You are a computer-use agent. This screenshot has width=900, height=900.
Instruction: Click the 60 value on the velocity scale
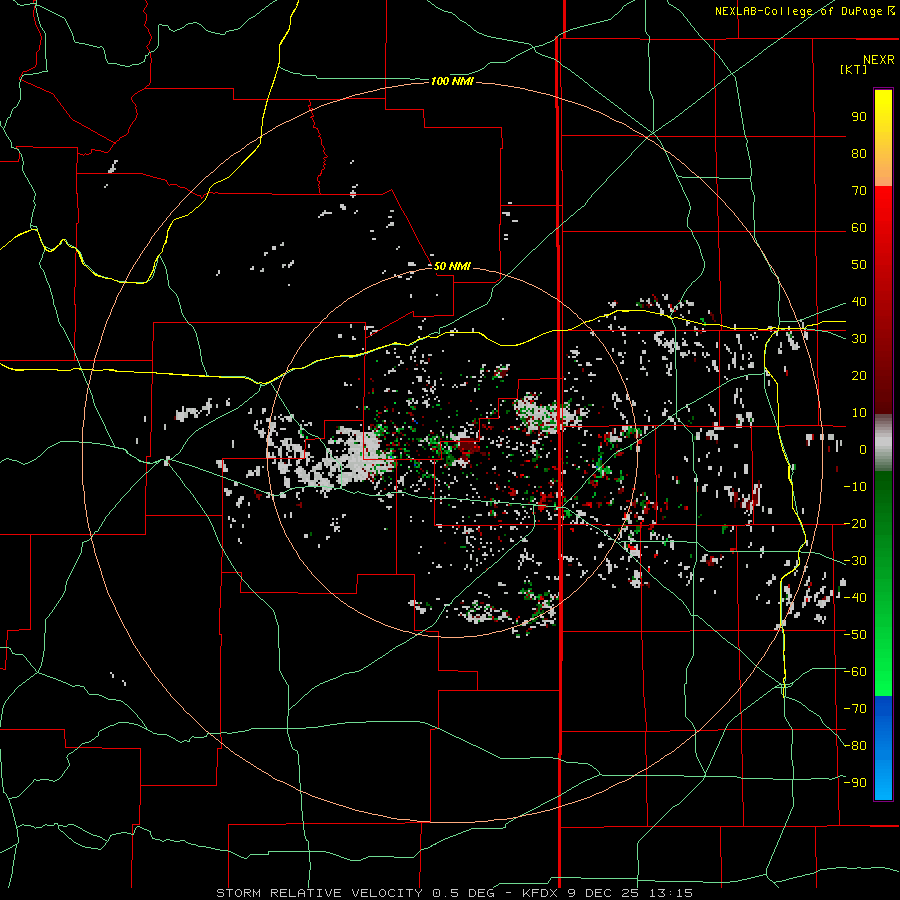pyautogui.click(x=859, y=228)
